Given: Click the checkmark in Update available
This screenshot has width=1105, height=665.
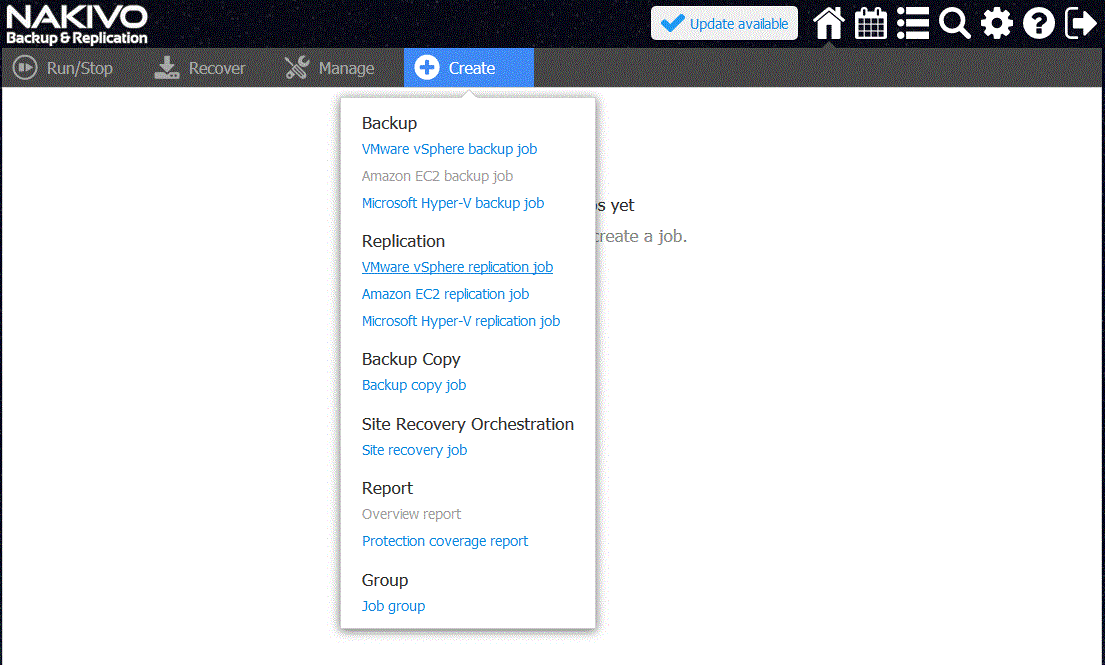Looking at the screenshot, I should 672,23.
